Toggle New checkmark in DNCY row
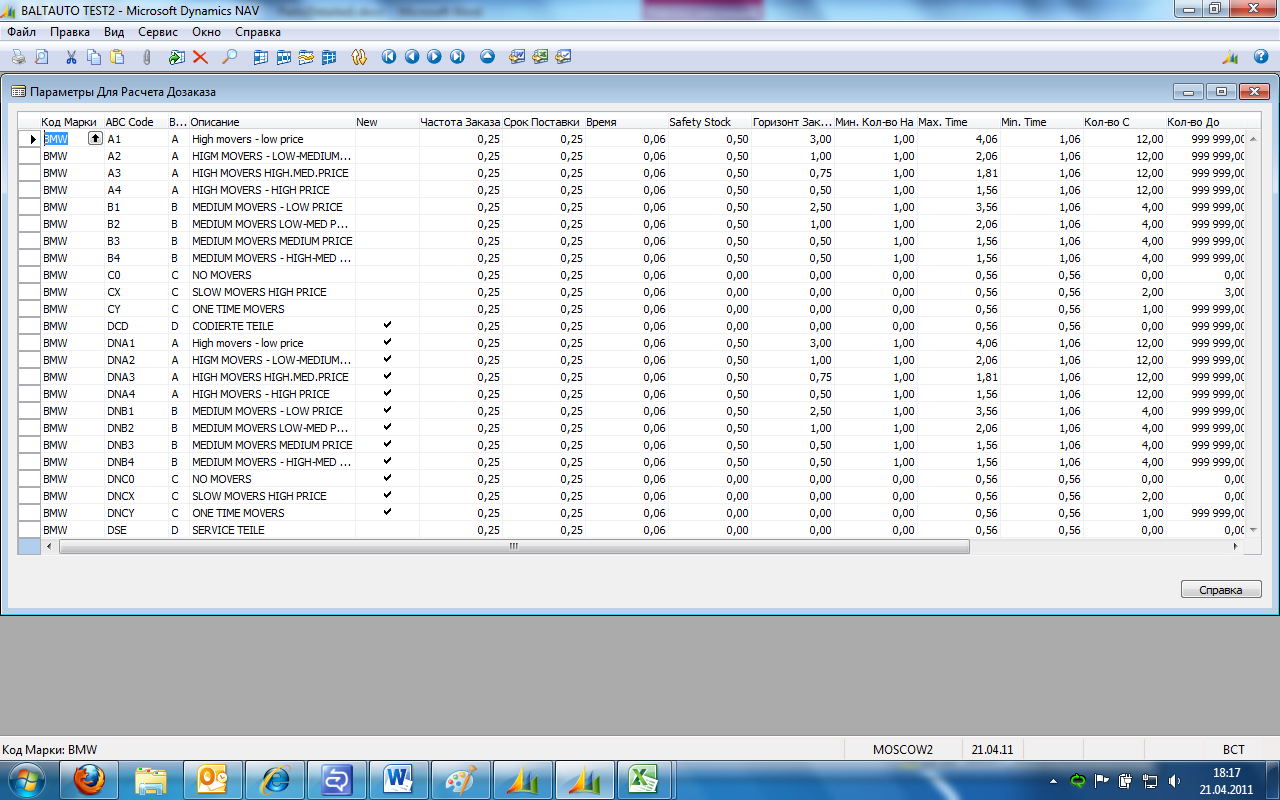This screenshot has height=800, width=1280. pos(387,513)
